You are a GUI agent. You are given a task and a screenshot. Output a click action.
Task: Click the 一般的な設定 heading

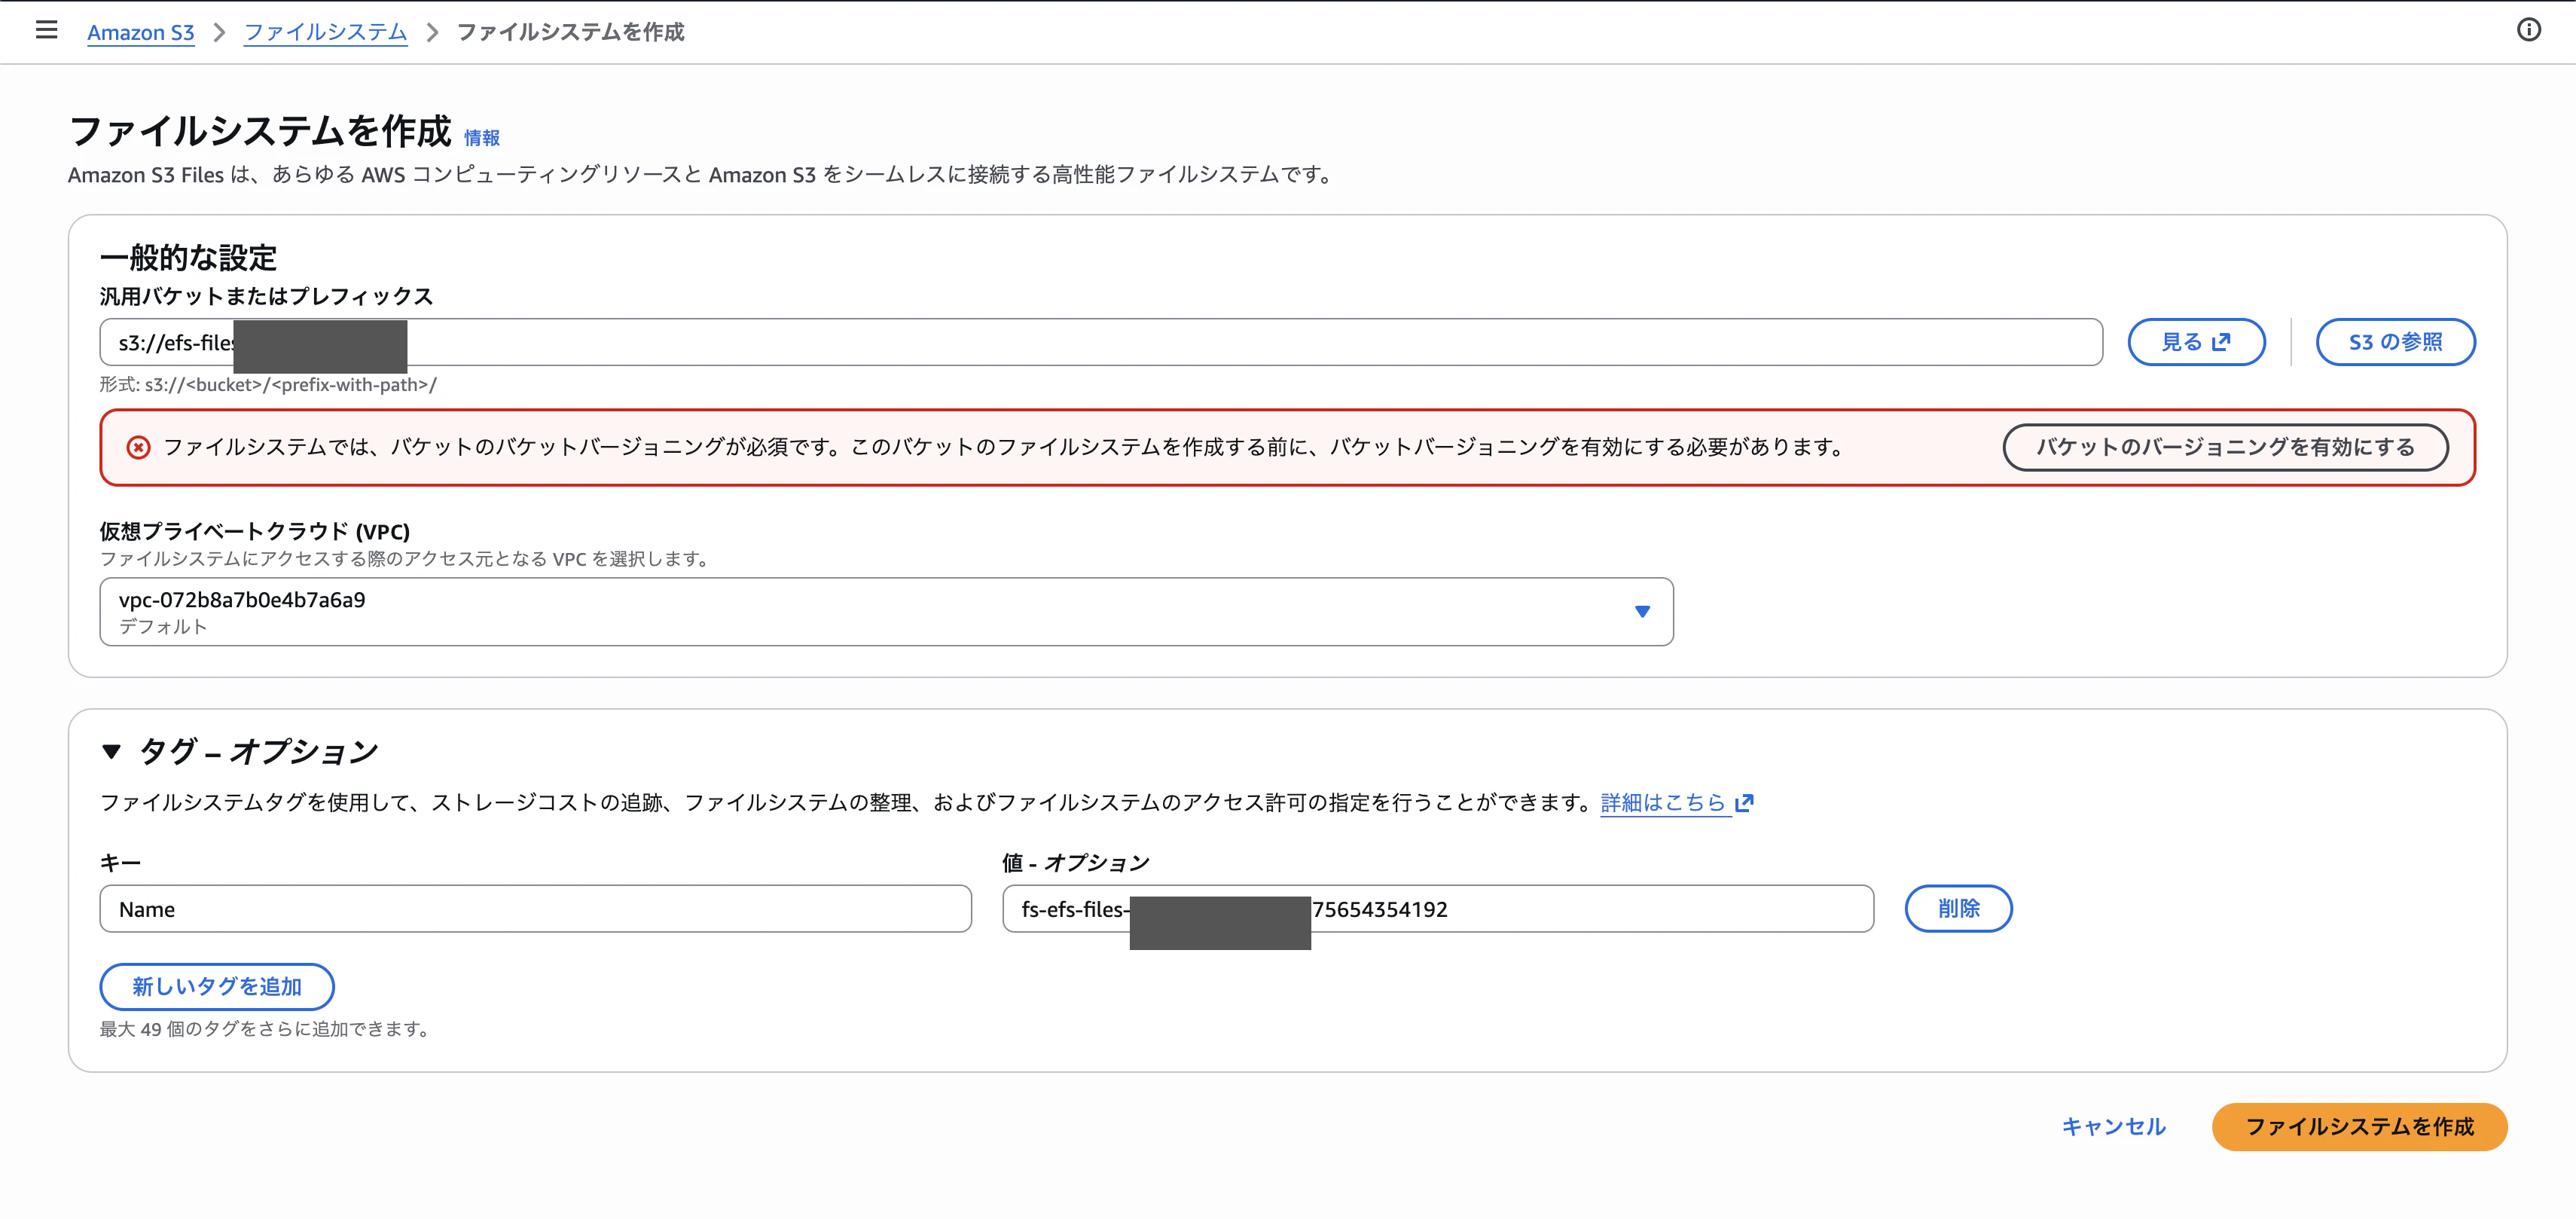click(x=188, y=257)
